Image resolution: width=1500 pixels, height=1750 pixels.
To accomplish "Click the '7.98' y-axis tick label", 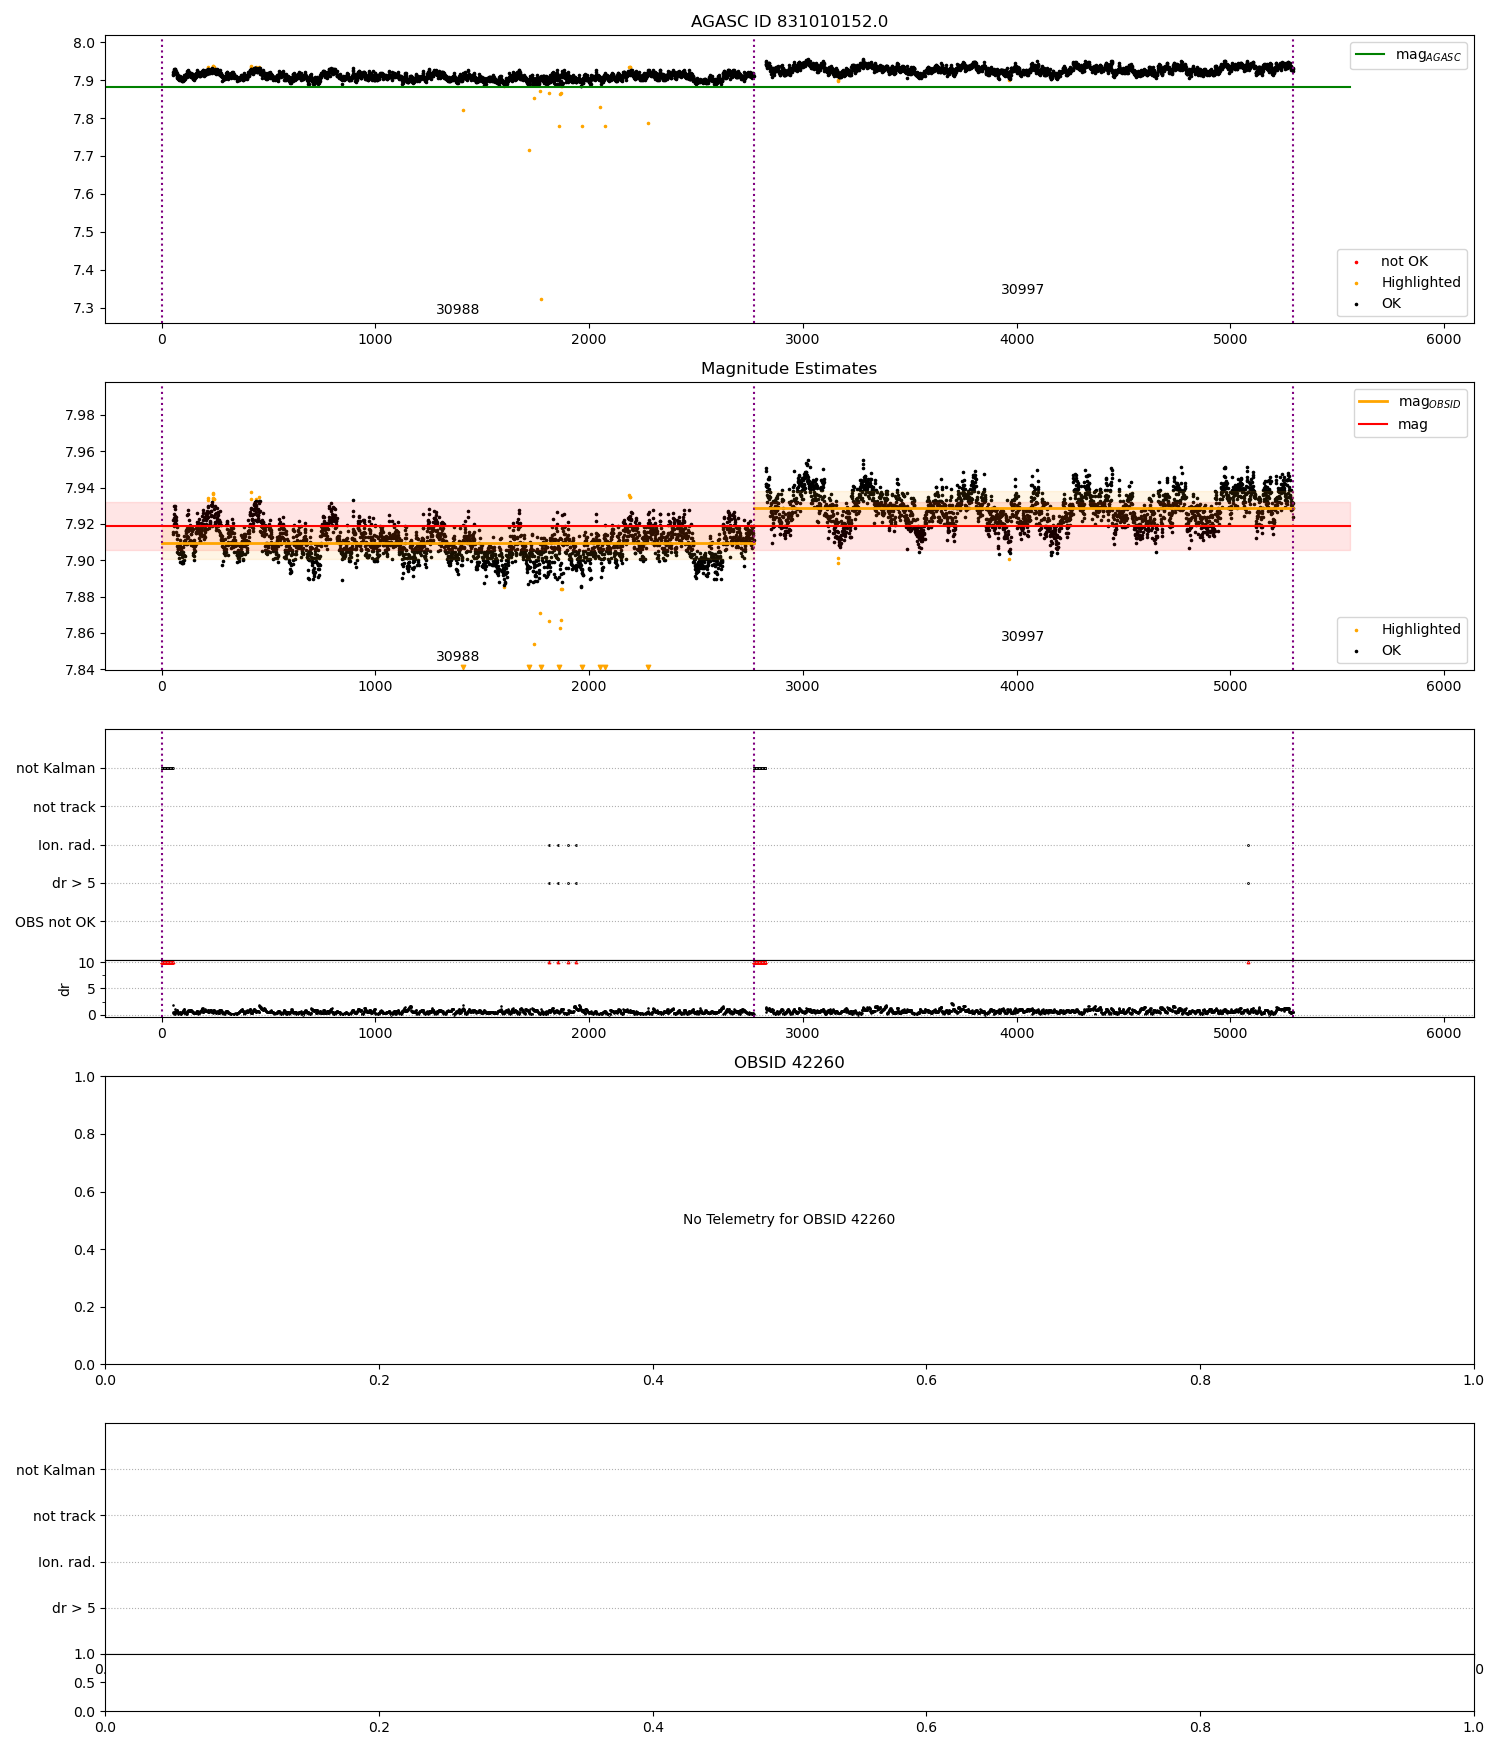I will 81,416.
